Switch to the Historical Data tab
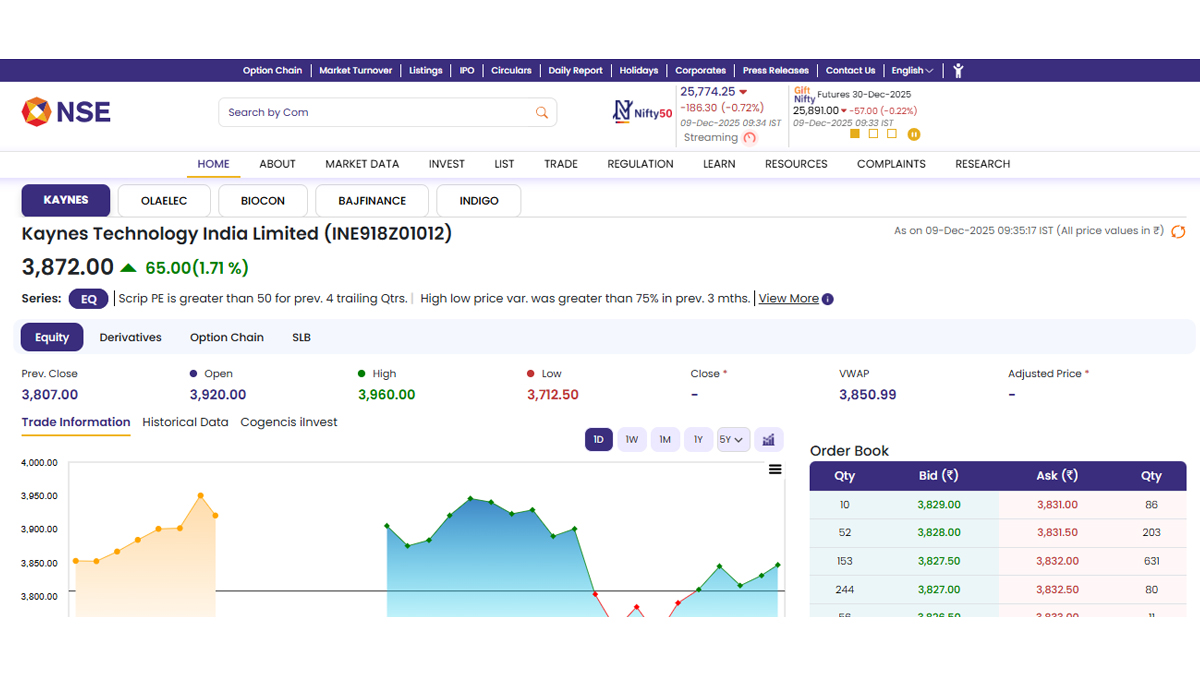 (185, 422)
